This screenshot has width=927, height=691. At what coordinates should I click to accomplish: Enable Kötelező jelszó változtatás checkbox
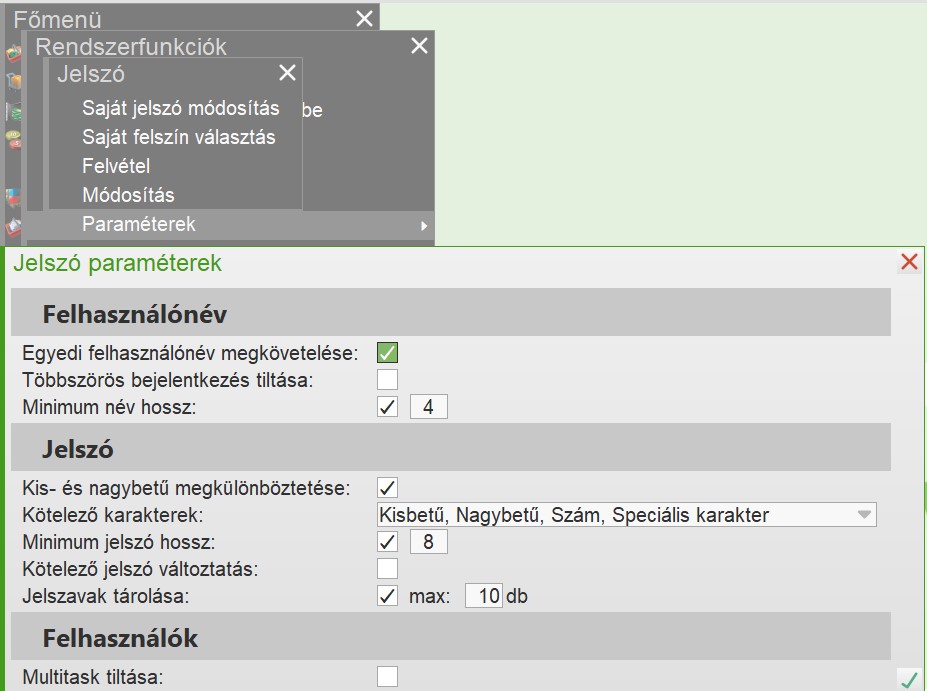[x=388, y=569]
